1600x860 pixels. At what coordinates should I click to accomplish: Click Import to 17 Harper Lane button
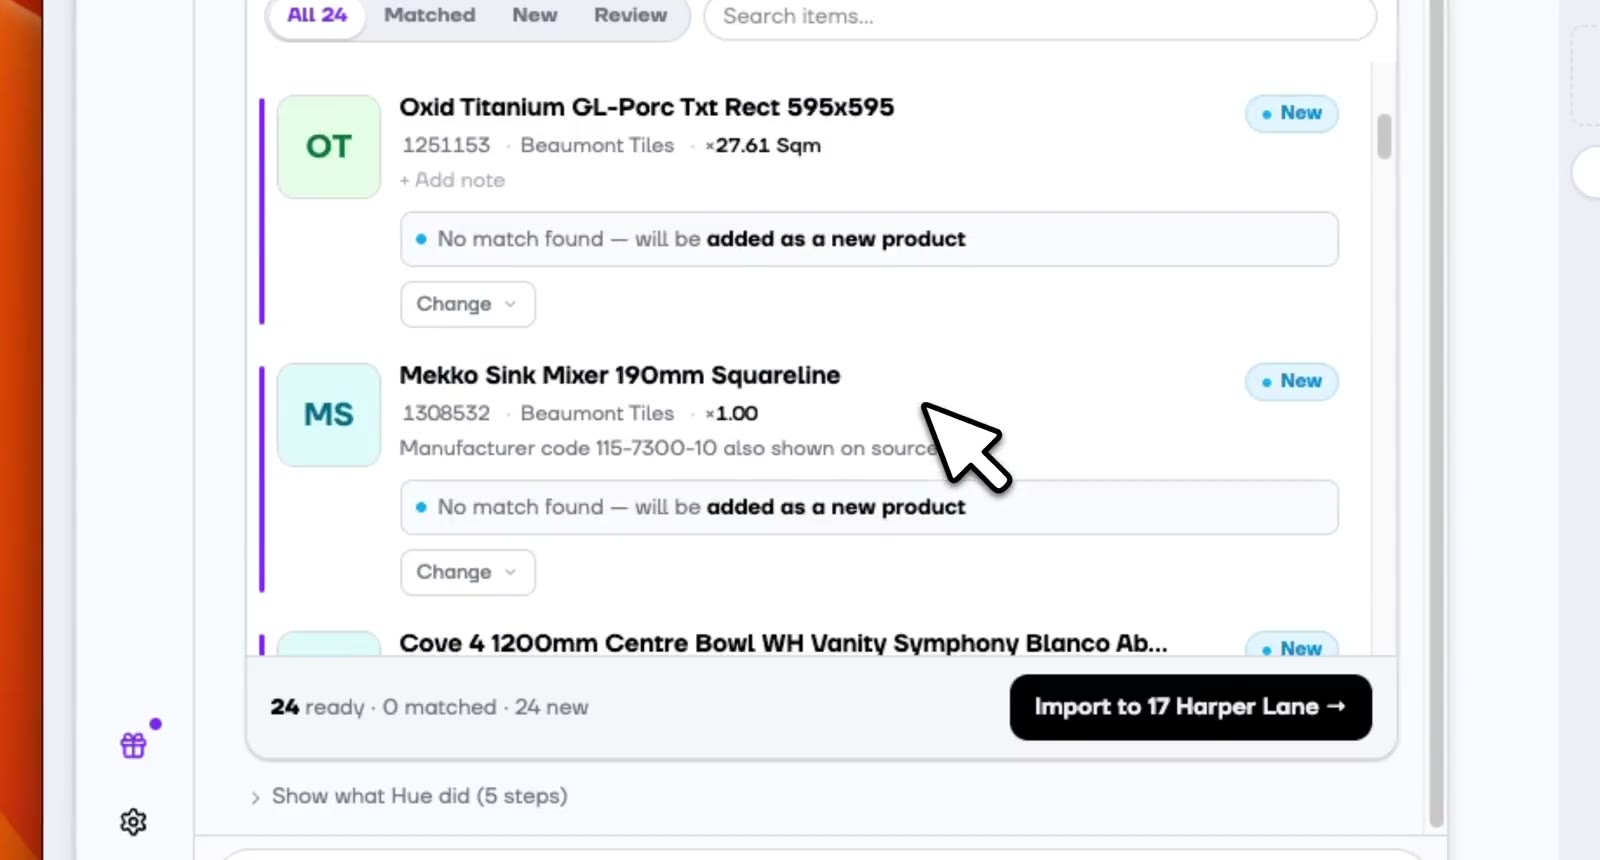click(1190, 707)
